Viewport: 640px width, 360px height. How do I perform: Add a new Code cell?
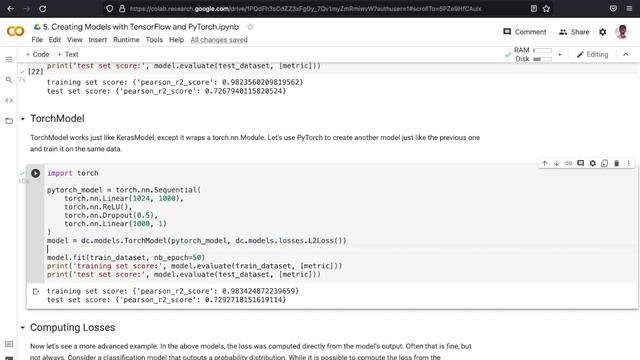click(37, 54)
